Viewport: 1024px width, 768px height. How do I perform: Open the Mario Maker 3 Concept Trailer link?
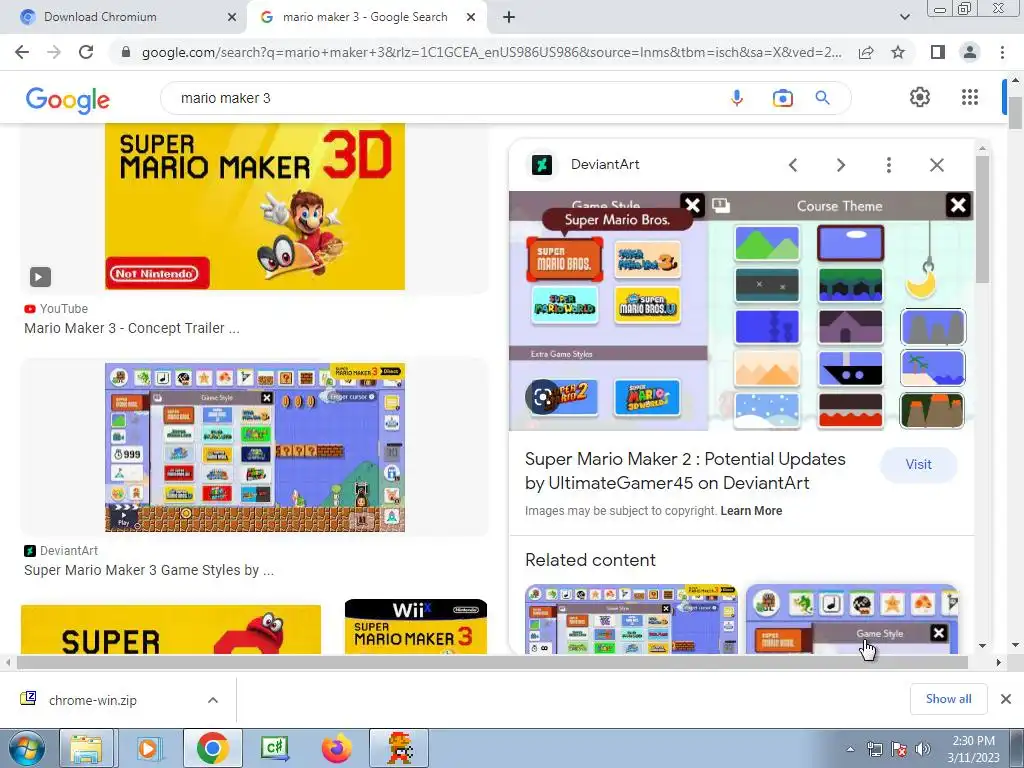pyautogui.click(x=132, y=328)
